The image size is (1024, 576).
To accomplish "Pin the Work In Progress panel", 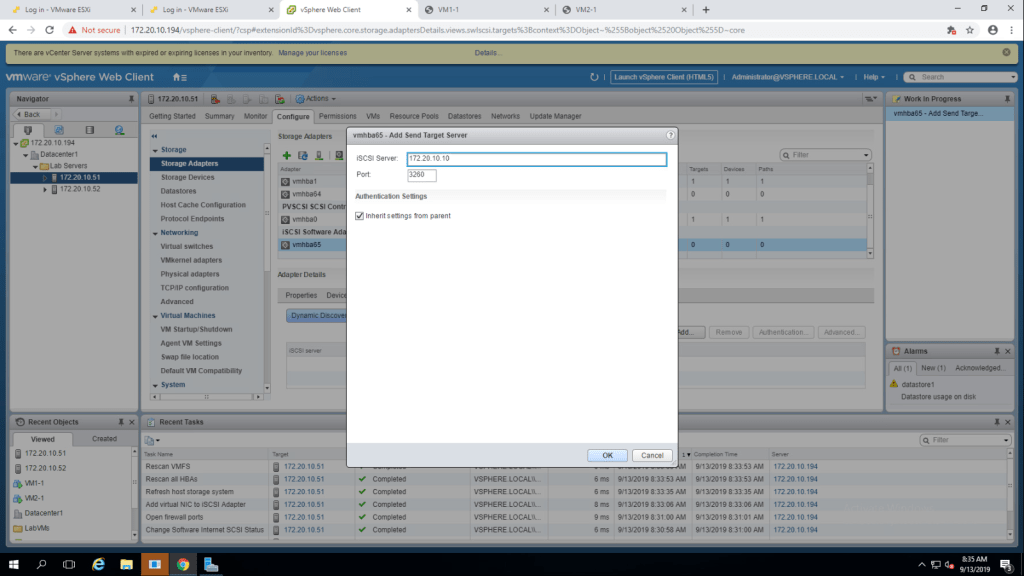I will pos(1005,99).
